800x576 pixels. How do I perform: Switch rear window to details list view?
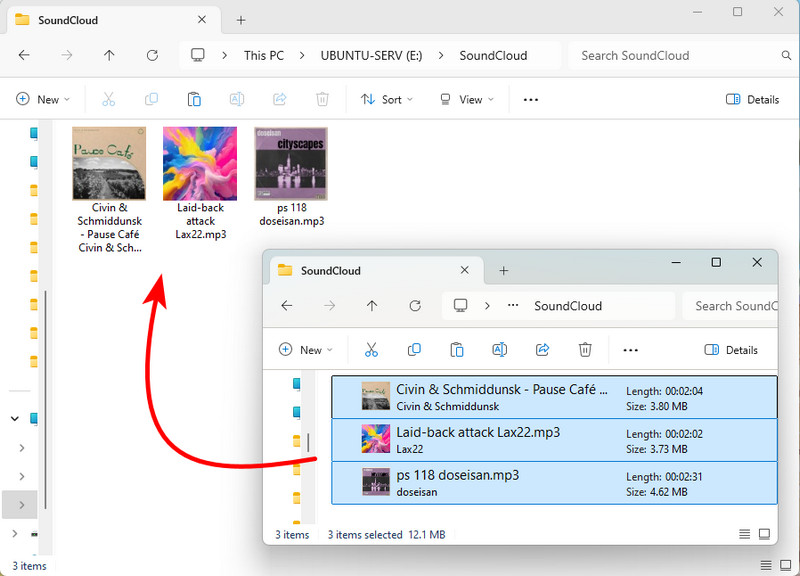[766, 565]
